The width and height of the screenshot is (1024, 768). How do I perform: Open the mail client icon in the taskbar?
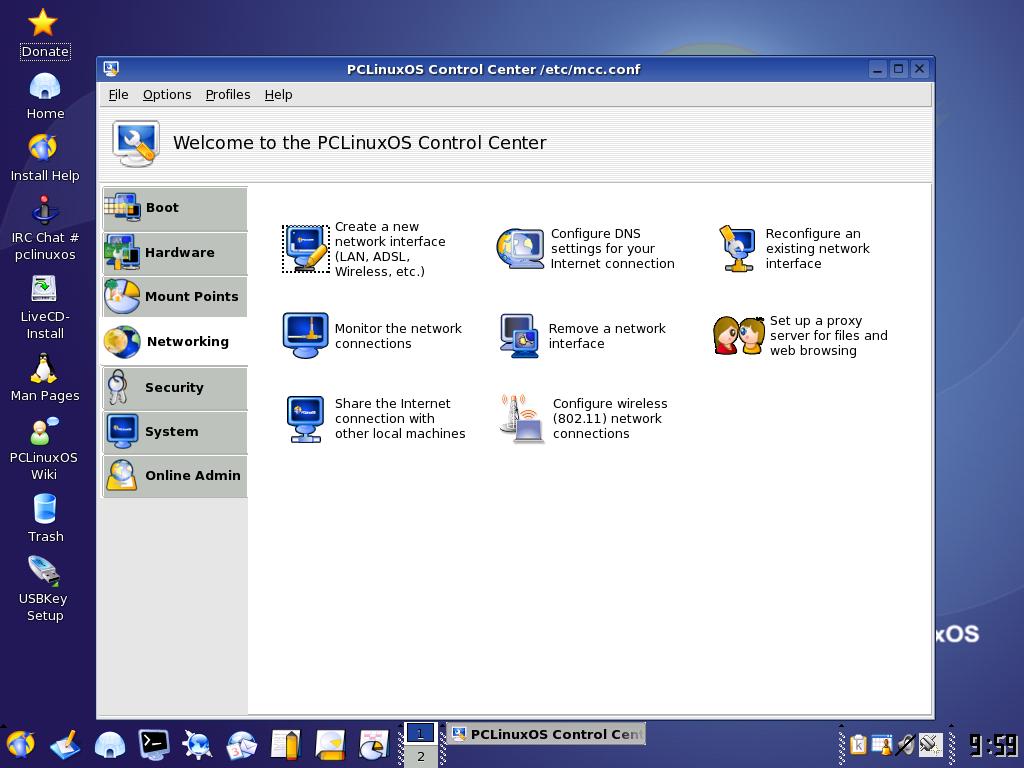pyautogui.click(x=242, y=745)
